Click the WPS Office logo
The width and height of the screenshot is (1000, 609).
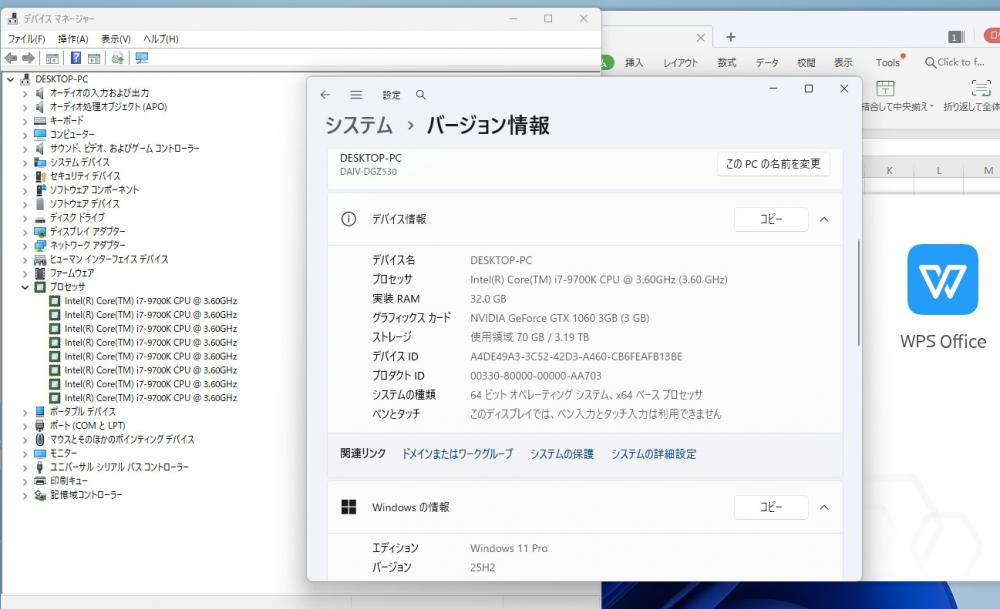pos(943,279)
